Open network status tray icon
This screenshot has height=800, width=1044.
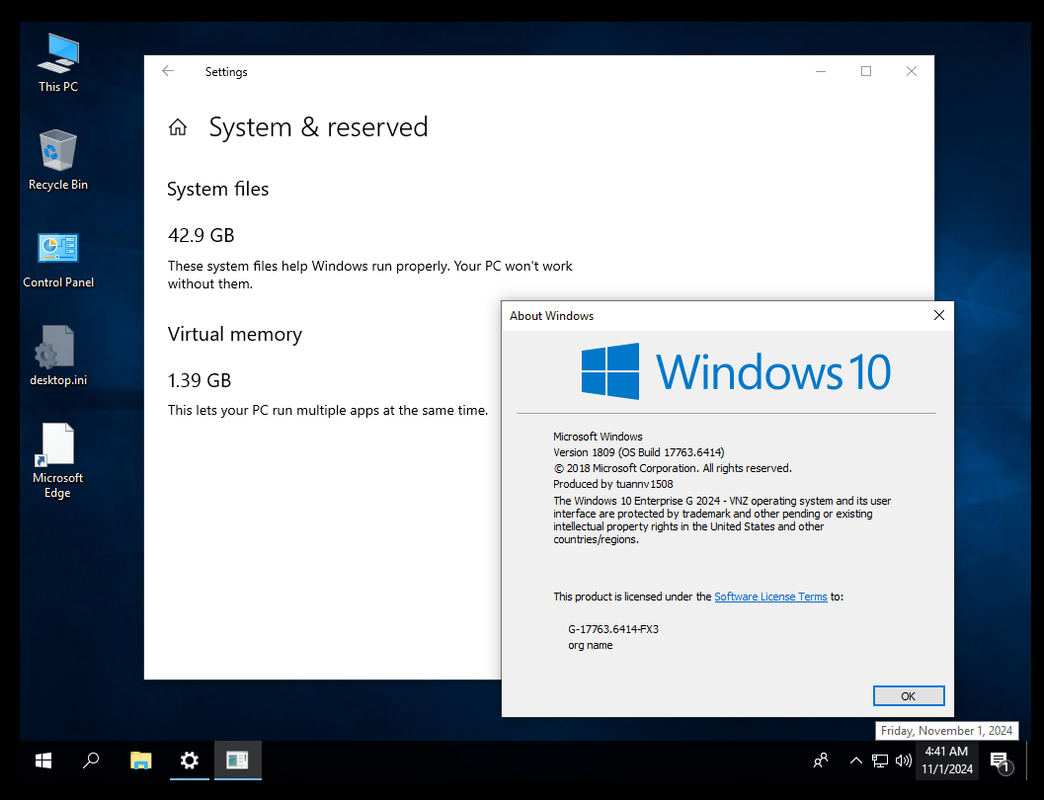pyautogui.click(x=880, y=760)
